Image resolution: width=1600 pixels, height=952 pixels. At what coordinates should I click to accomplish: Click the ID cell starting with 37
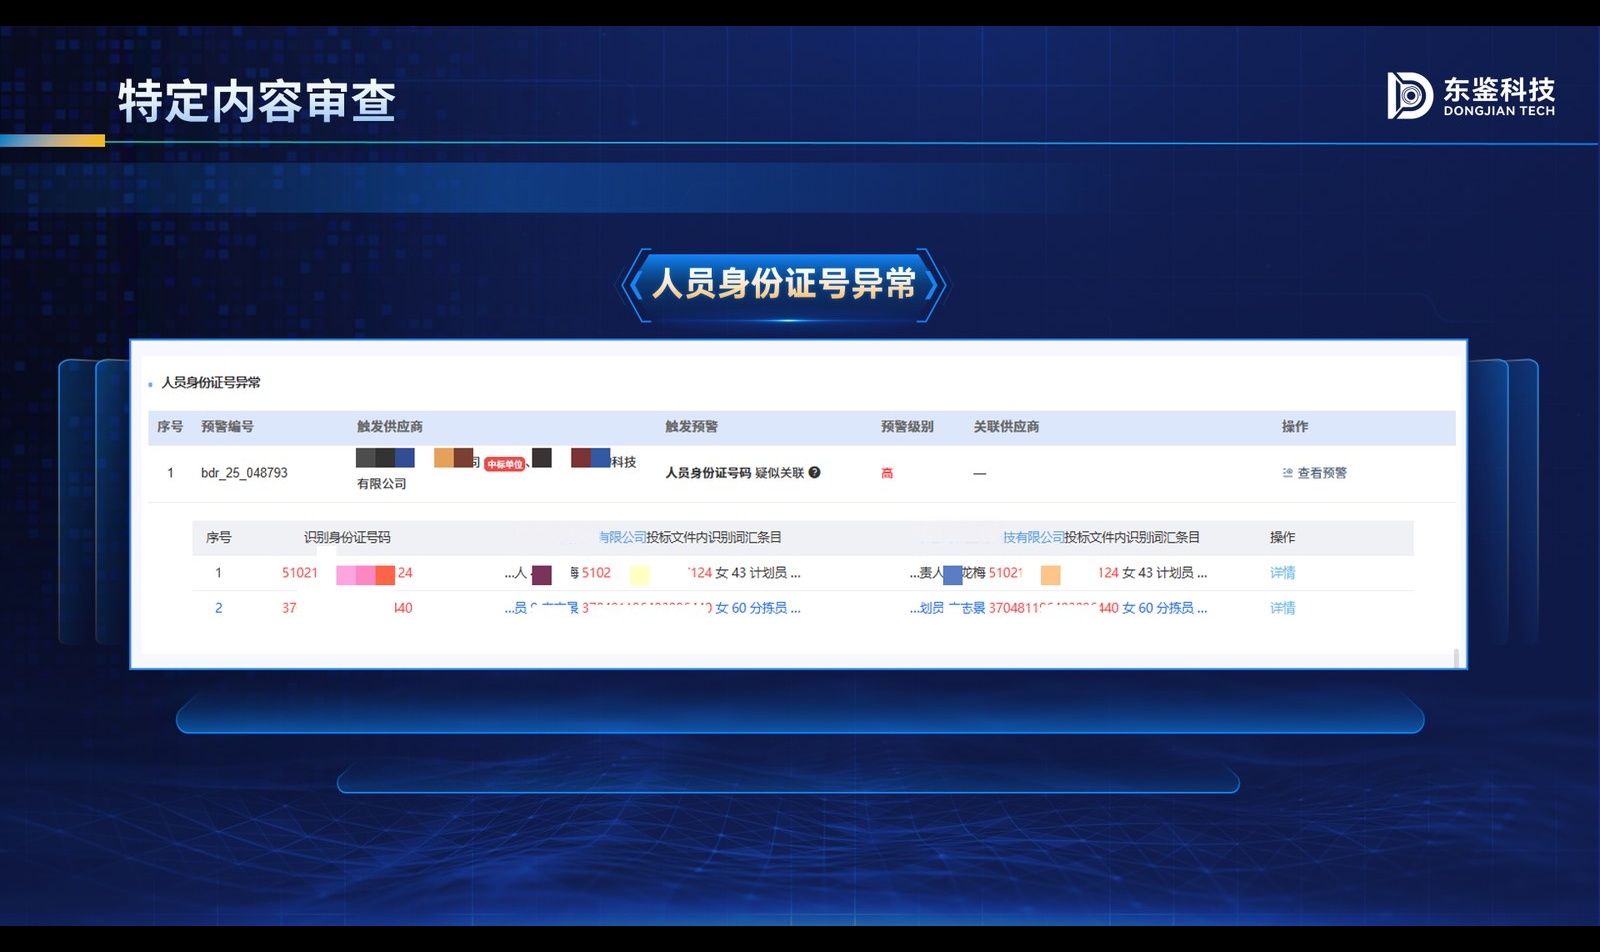pos(347,608)
